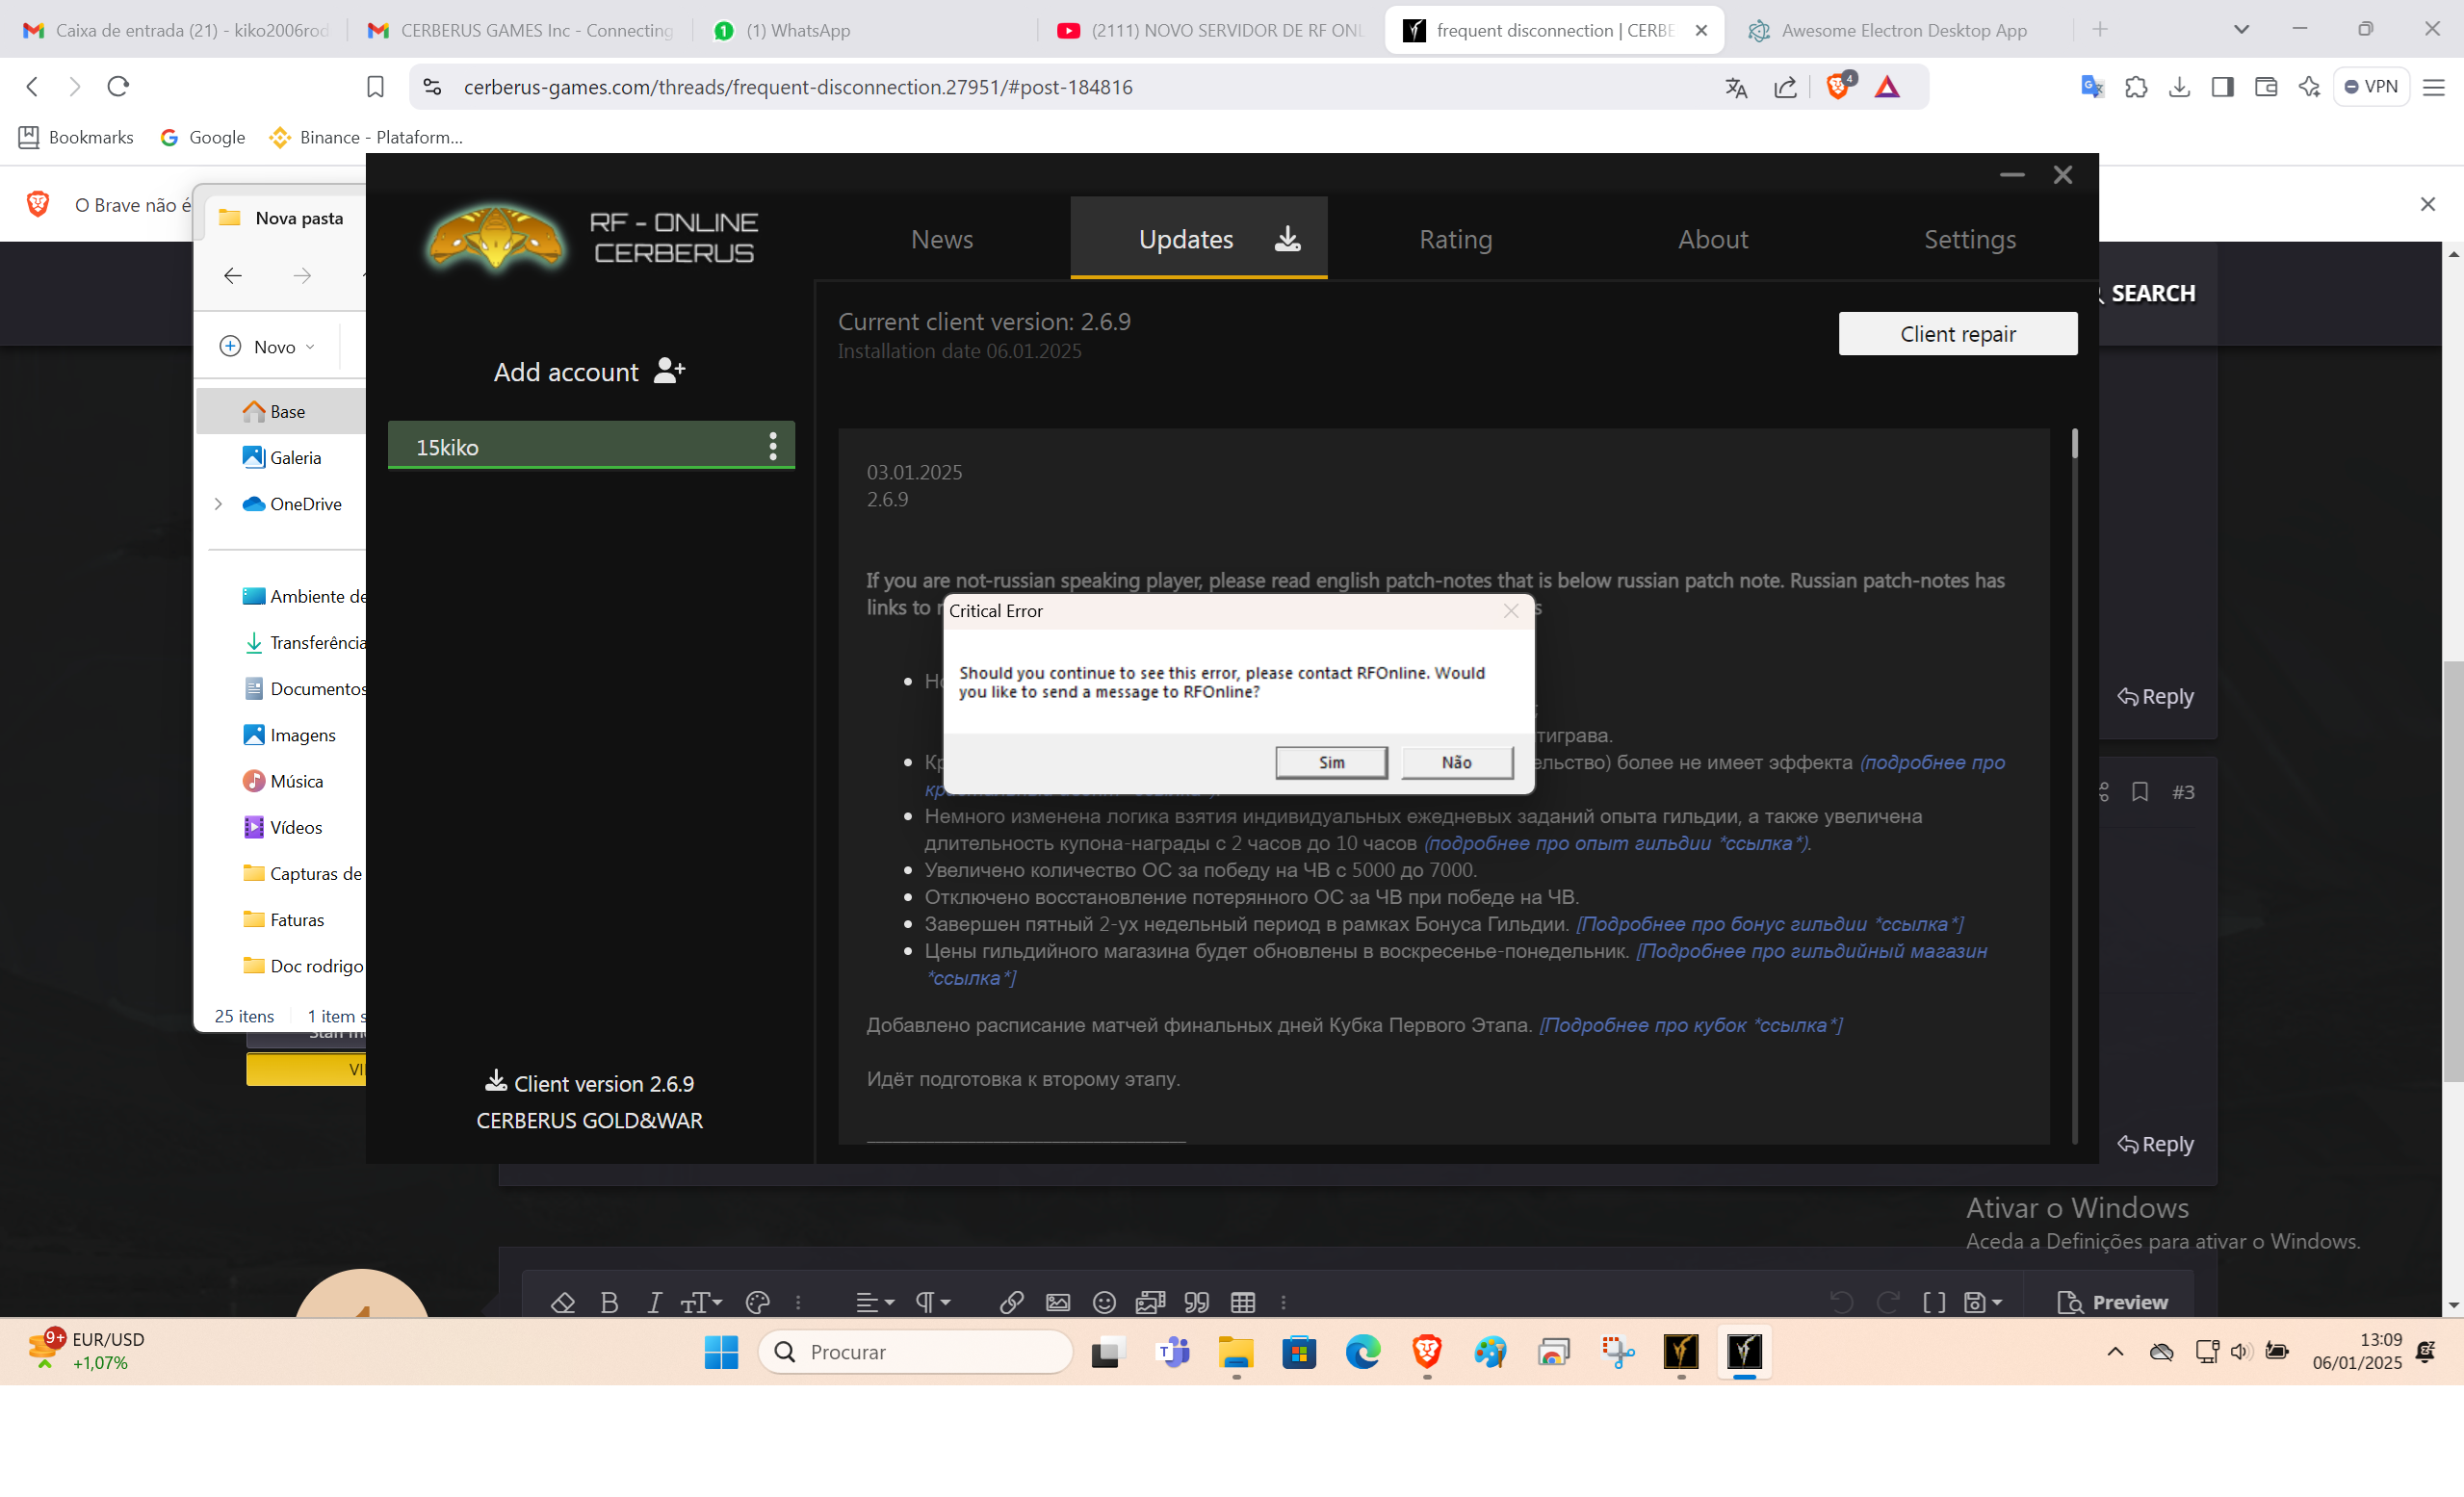Image resolution: width=2464 pixels, height=1497 pixels.
Task: Dismiss the Brave notification bar
Action: coord(2427,204)
